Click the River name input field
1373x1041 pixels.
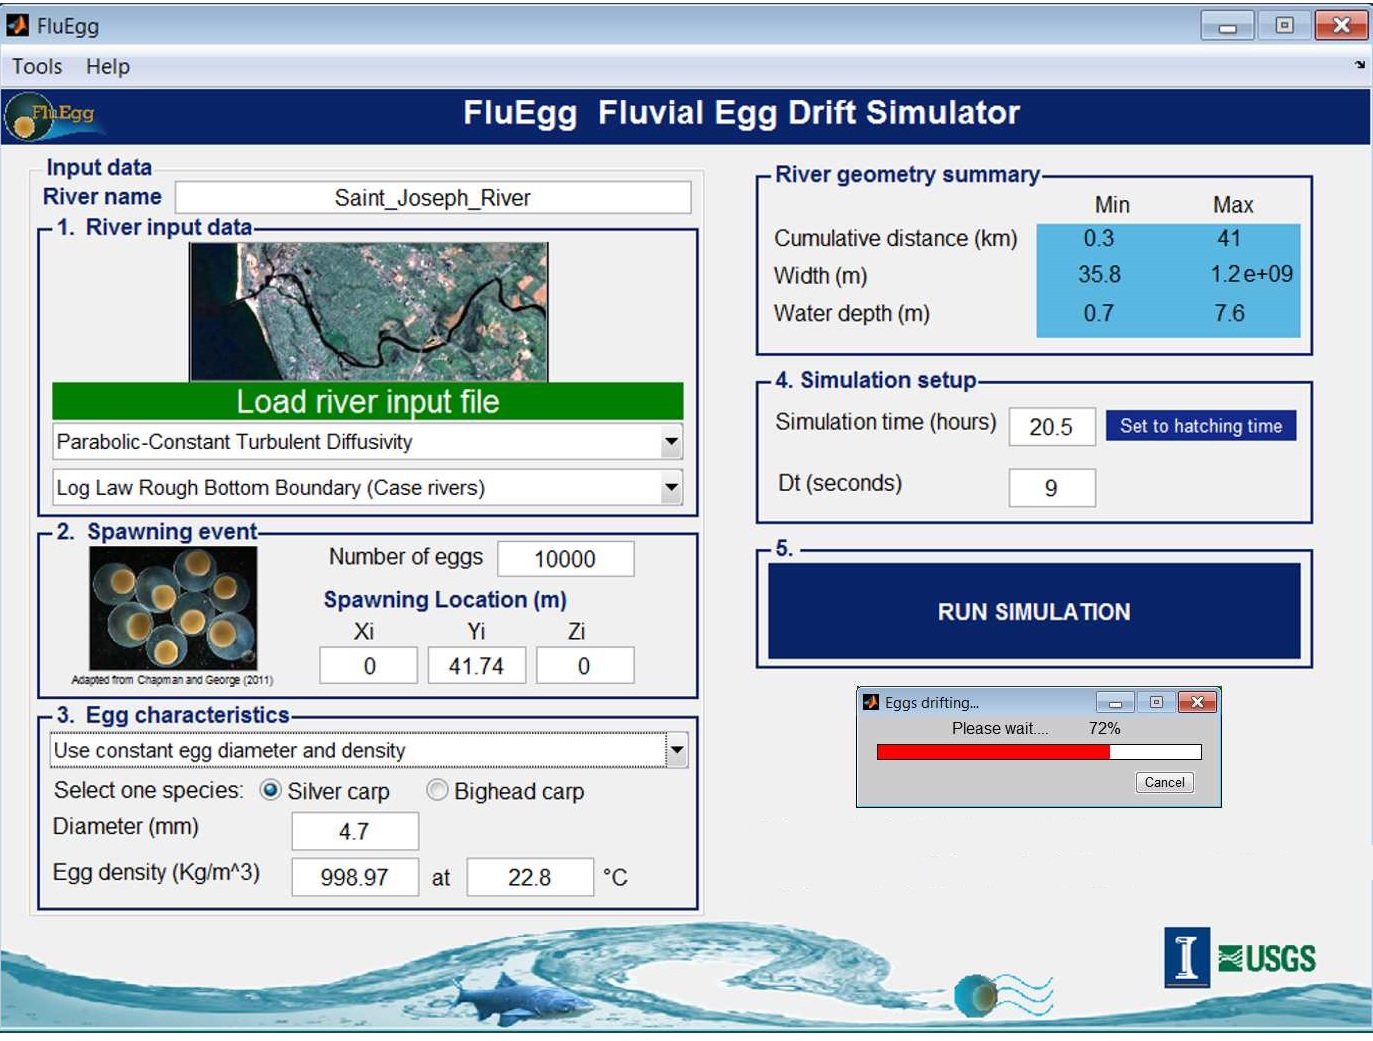pos(432,197)
